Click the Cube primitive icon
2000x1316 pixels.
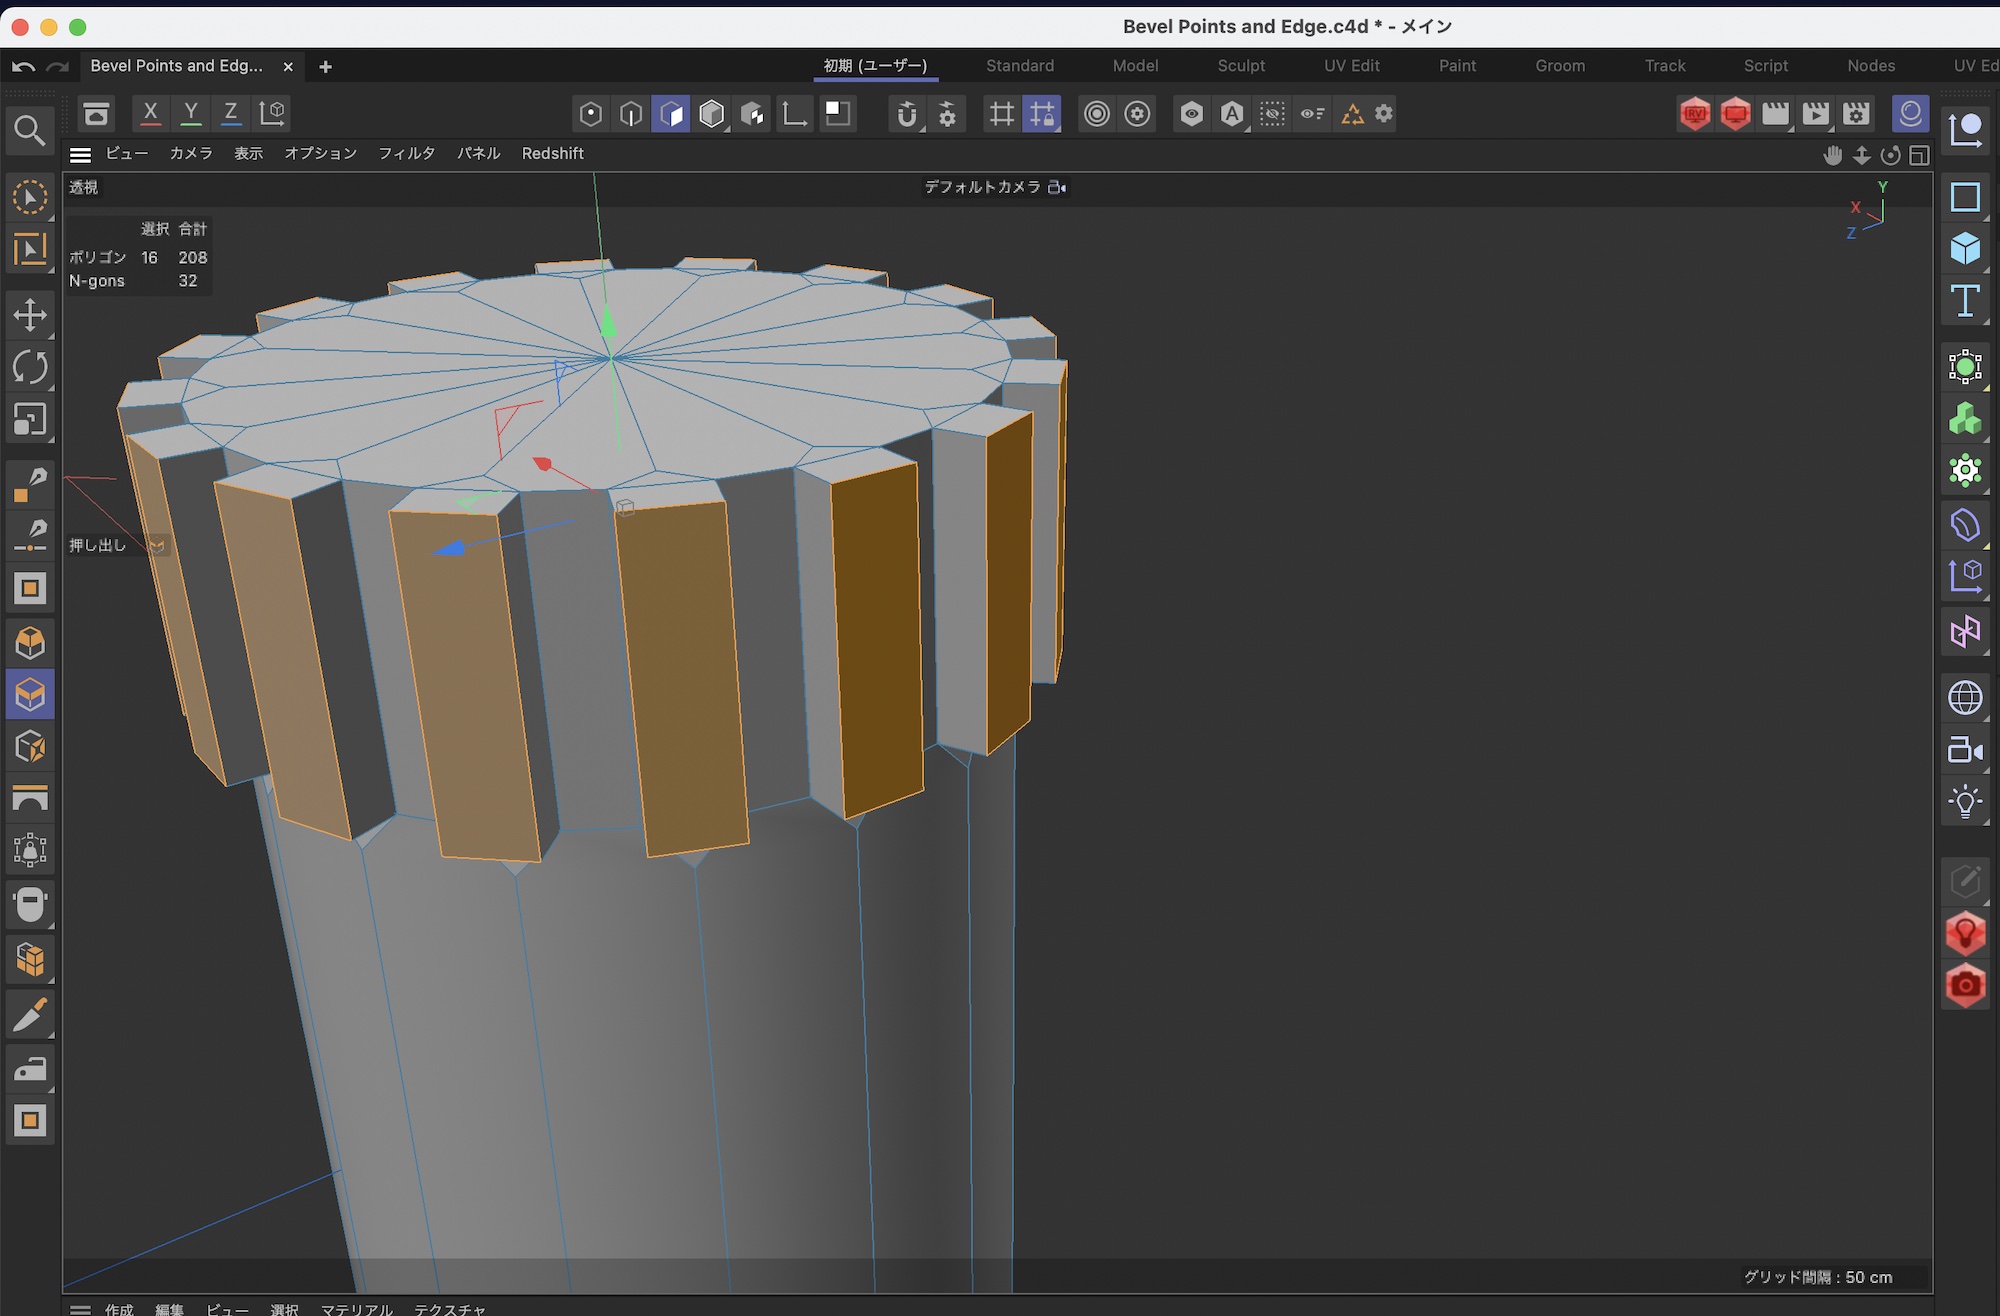coord(1965,248)
